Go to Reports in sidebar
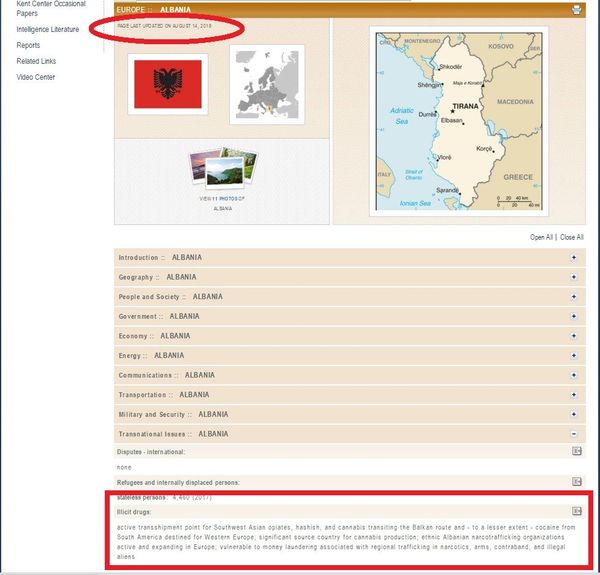 coord(28,45)
